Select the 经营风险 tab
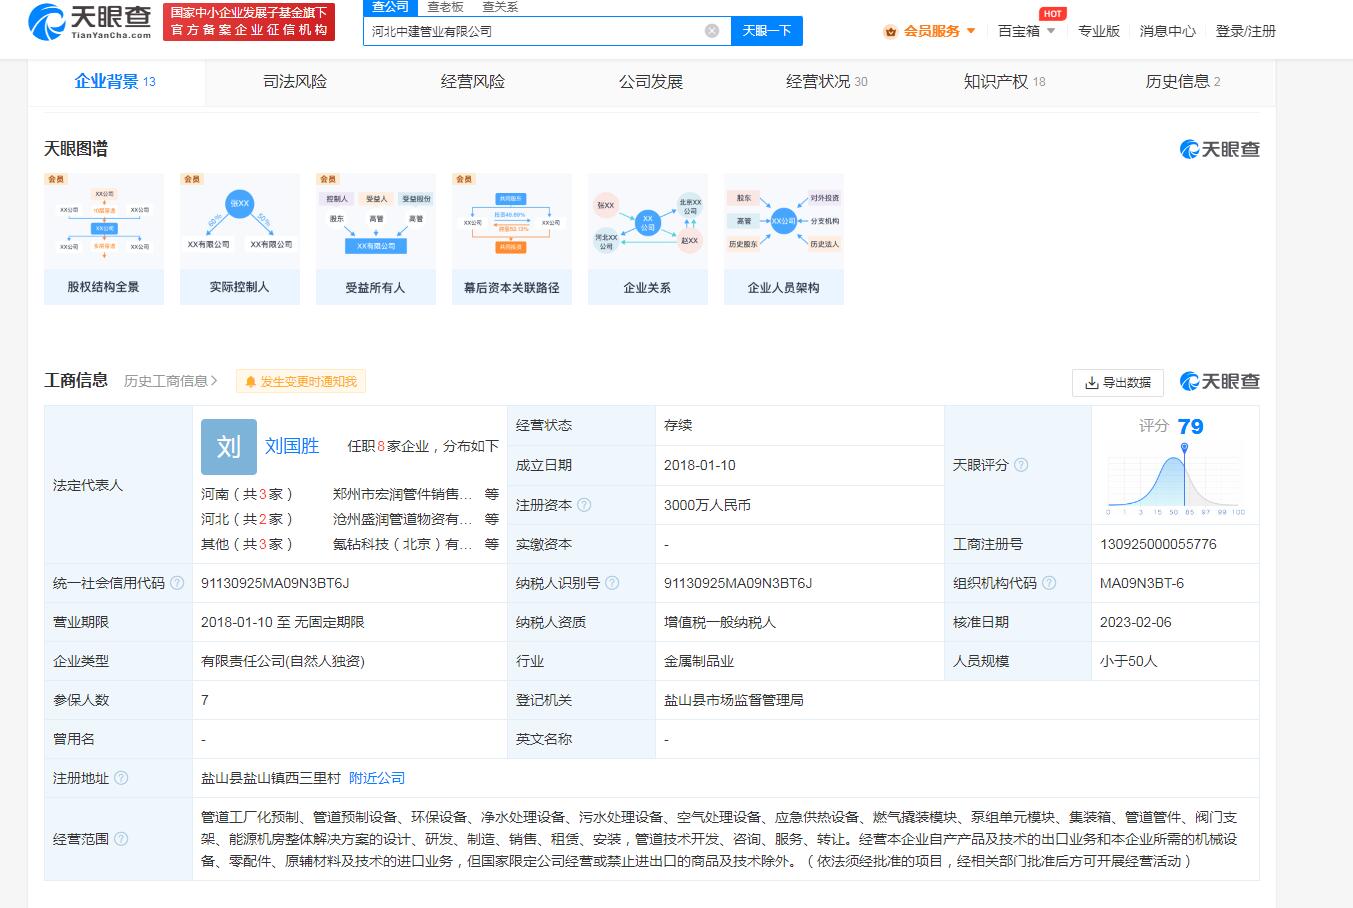Viewport: 1353px width, 908px height. pos(473,82)
